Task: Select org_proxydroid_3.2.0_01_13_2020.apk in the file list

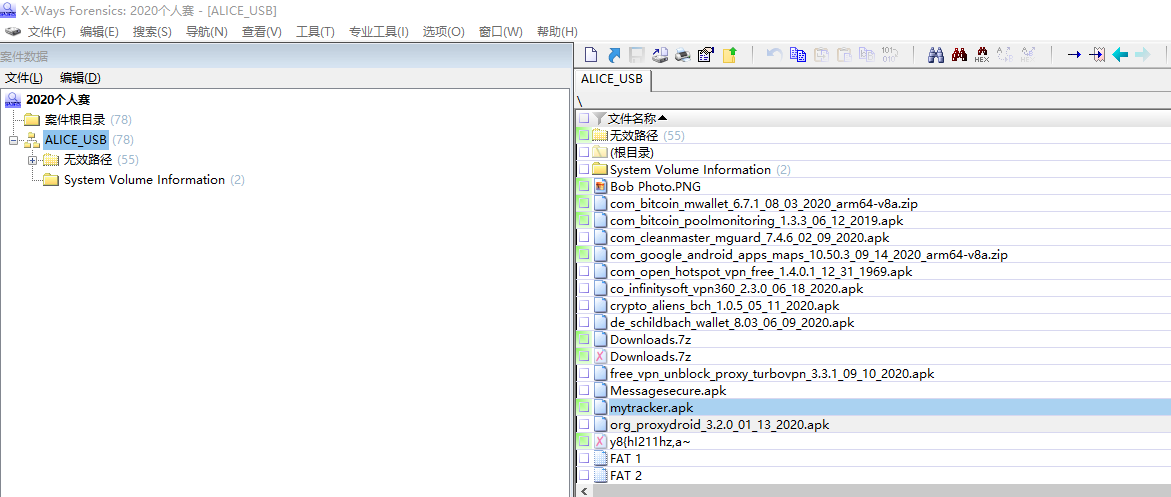Action: [x=719, y=425]
